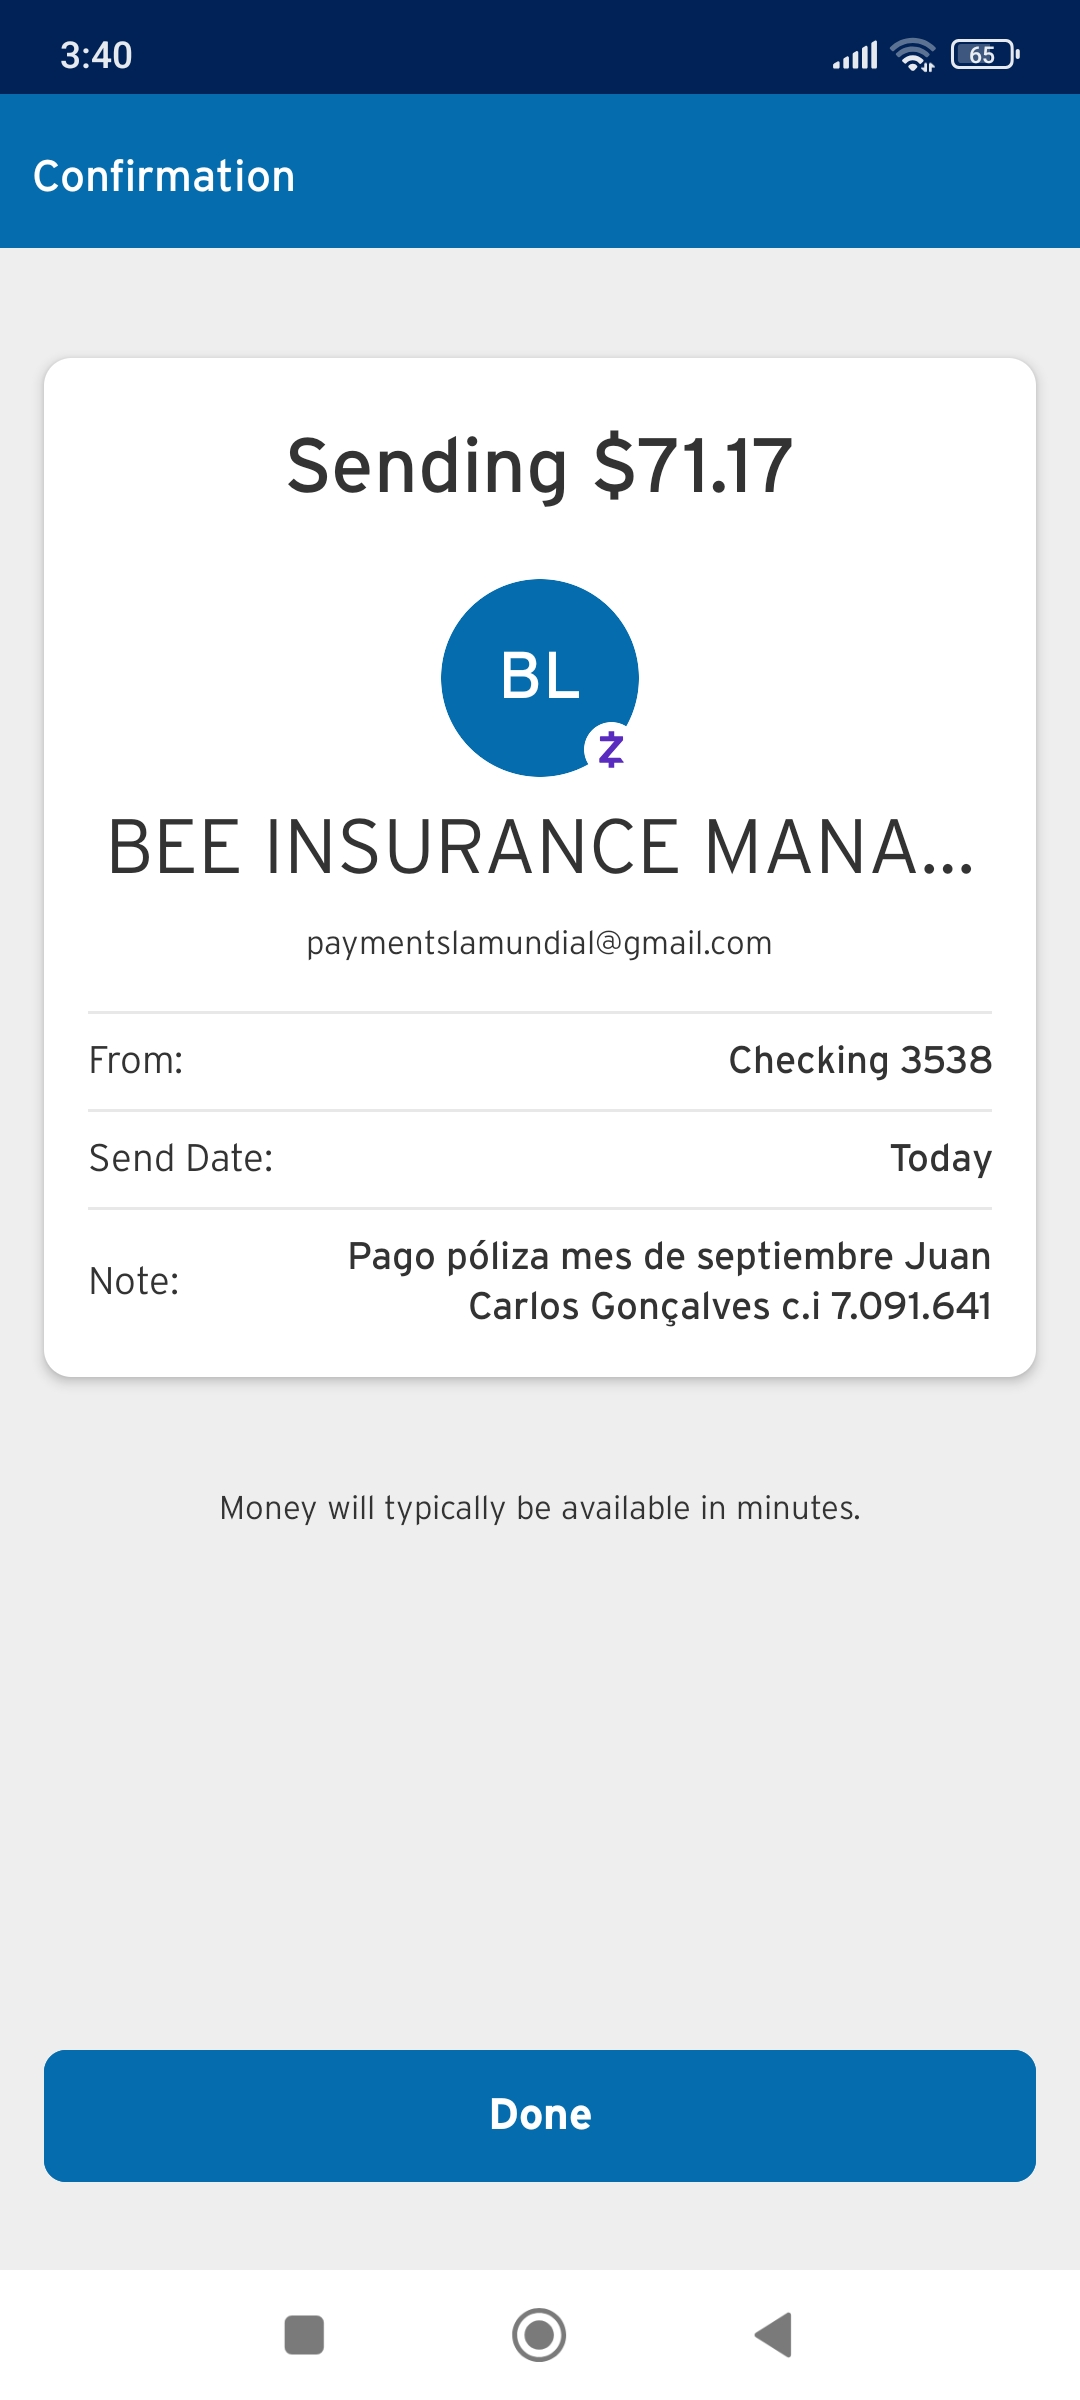Tap the BL recipient avatar circle
Screen dimensions: 1080x2400
coord(539,677)
